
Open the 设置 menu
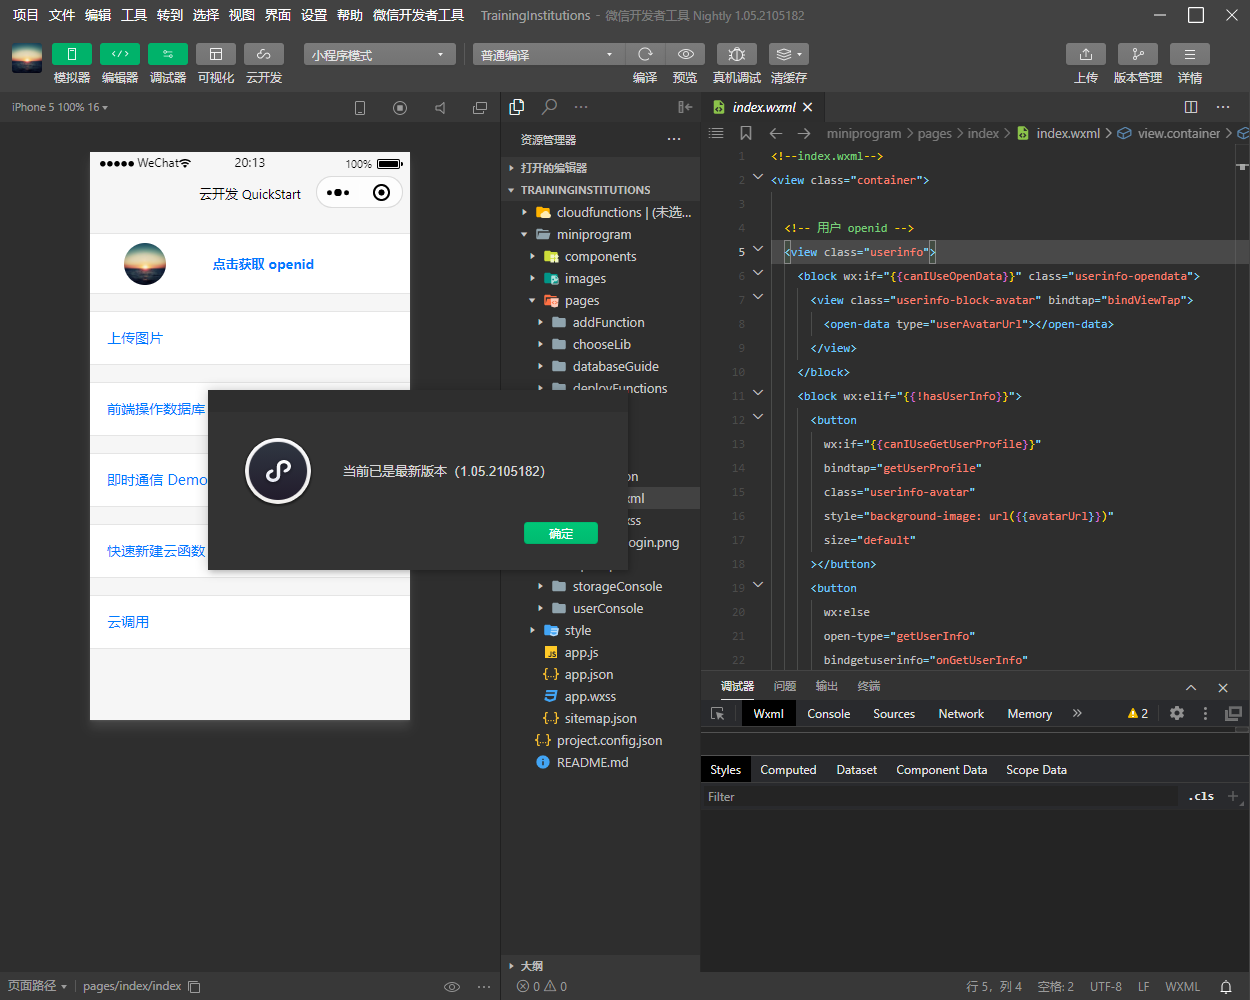[x=314, y=15]
